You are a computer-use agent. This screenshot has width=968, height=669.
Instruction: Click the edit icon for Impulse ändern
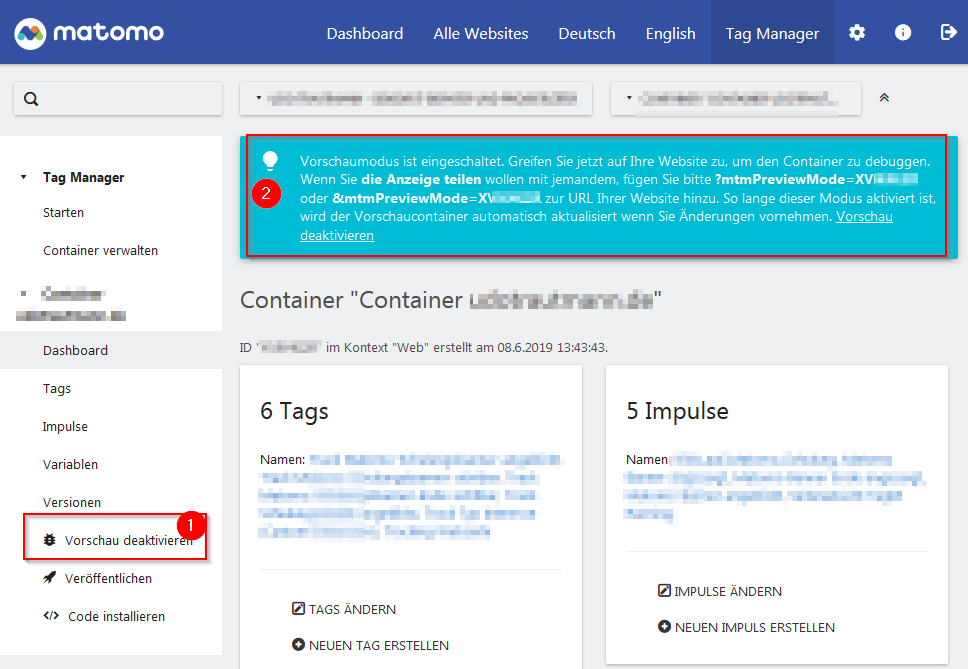point(664,591)
